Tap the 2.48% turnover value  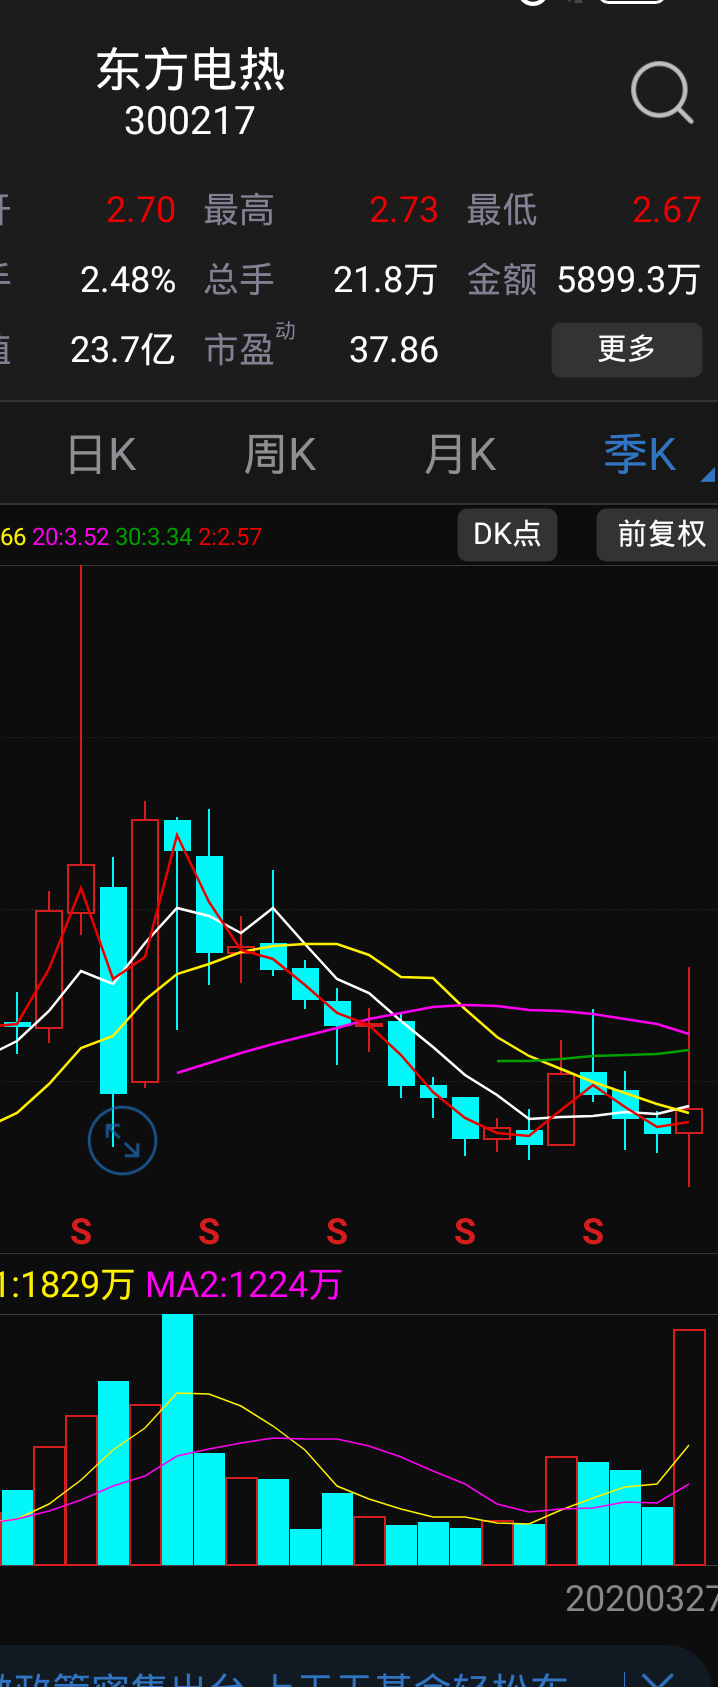[128, 280]
